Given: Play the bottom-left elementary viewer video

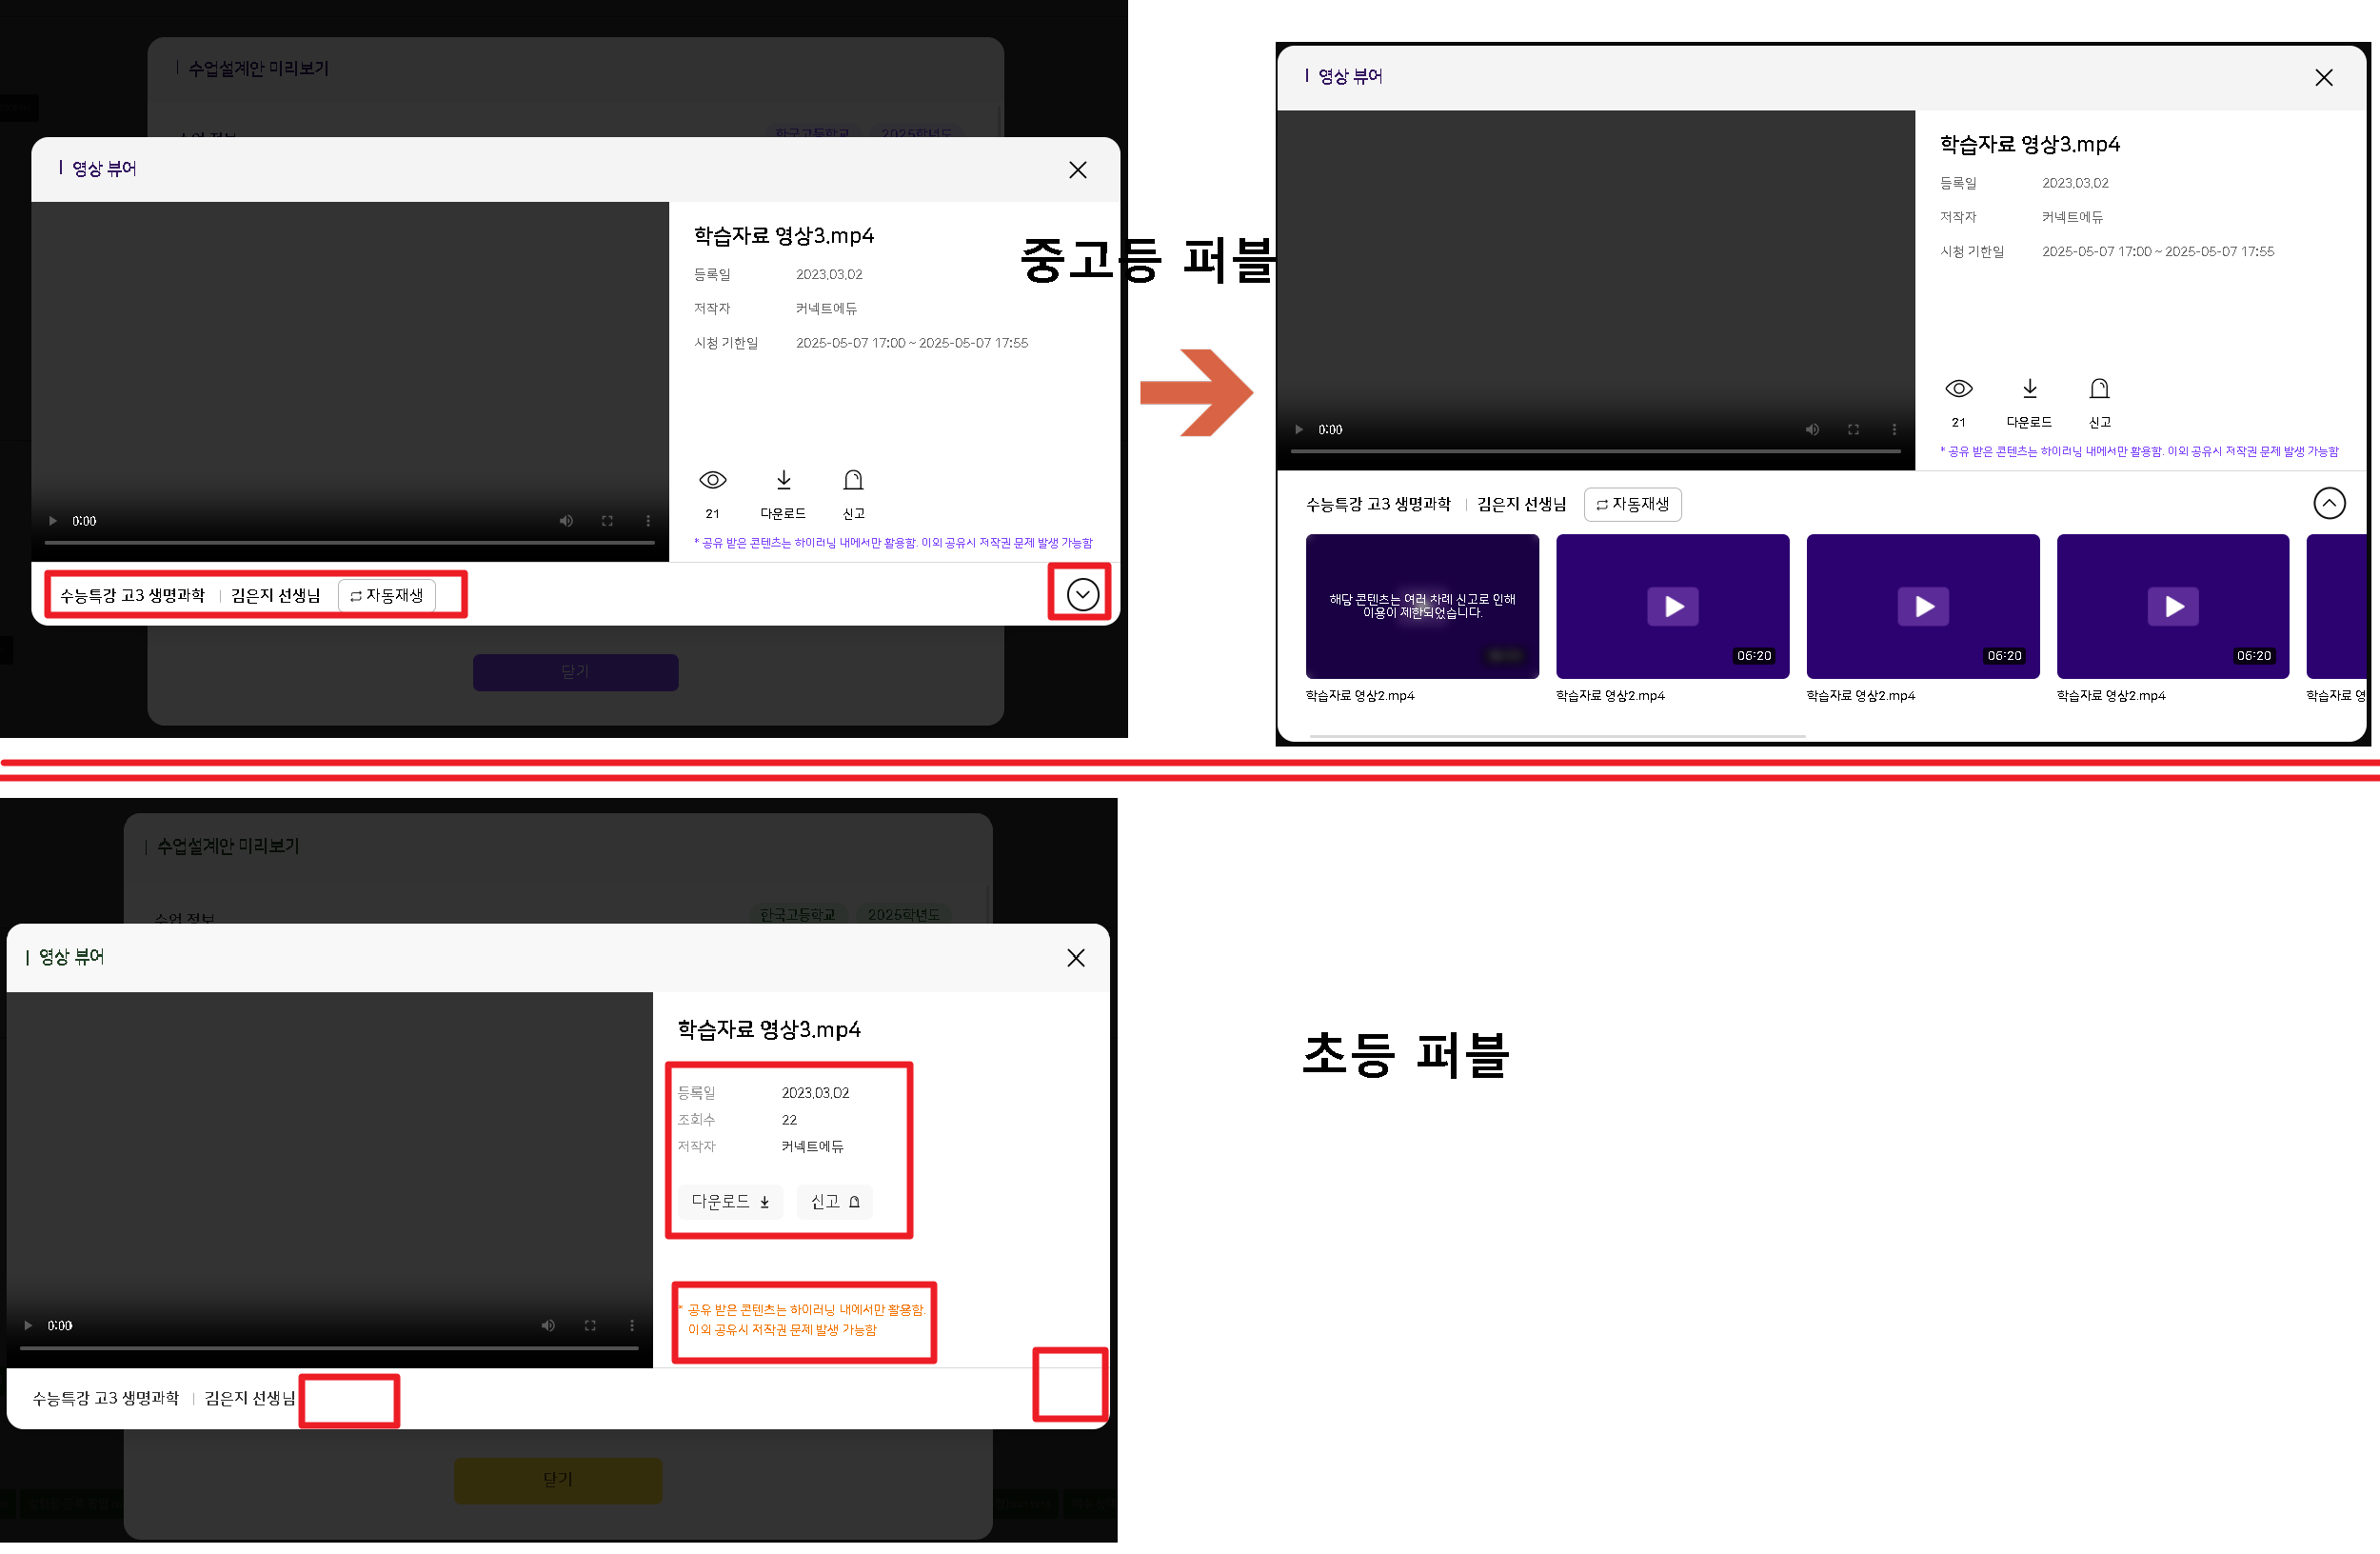Looking at the screenshot, I should [x=28, y=1326].
